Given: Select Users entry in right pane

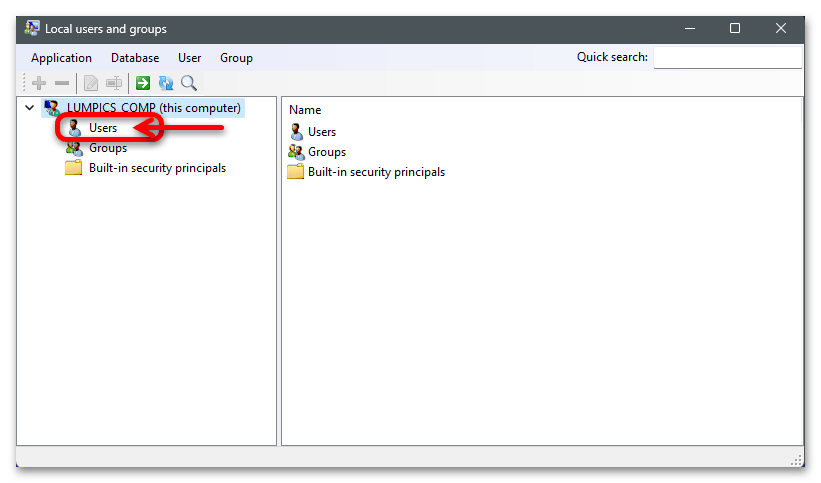Looking at the screenshot, I should pos(322,132).
